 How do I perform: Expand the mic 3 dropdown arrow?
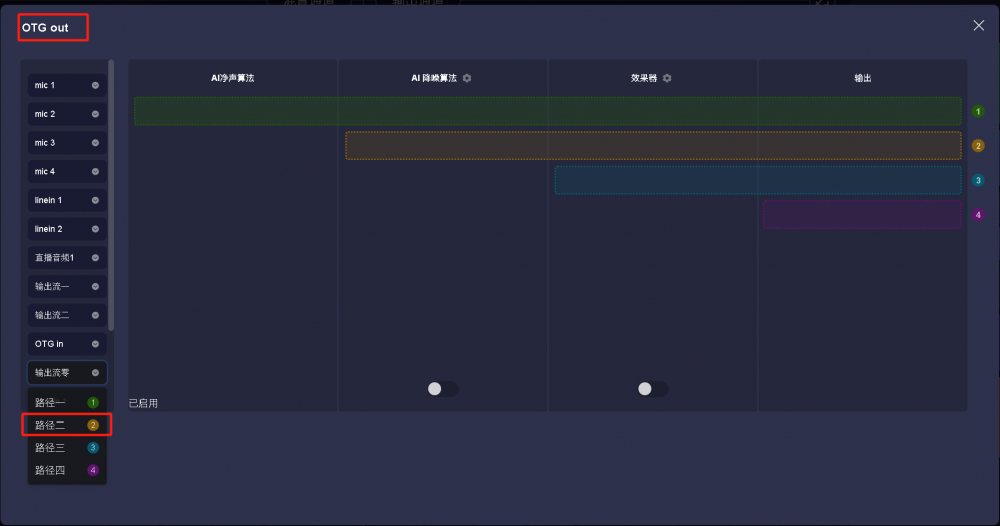(95, 143)
